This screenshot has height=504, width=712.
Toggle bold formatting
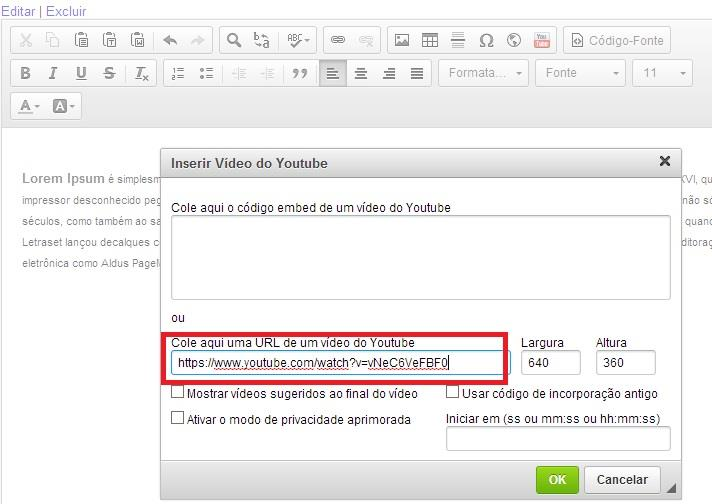25,73
